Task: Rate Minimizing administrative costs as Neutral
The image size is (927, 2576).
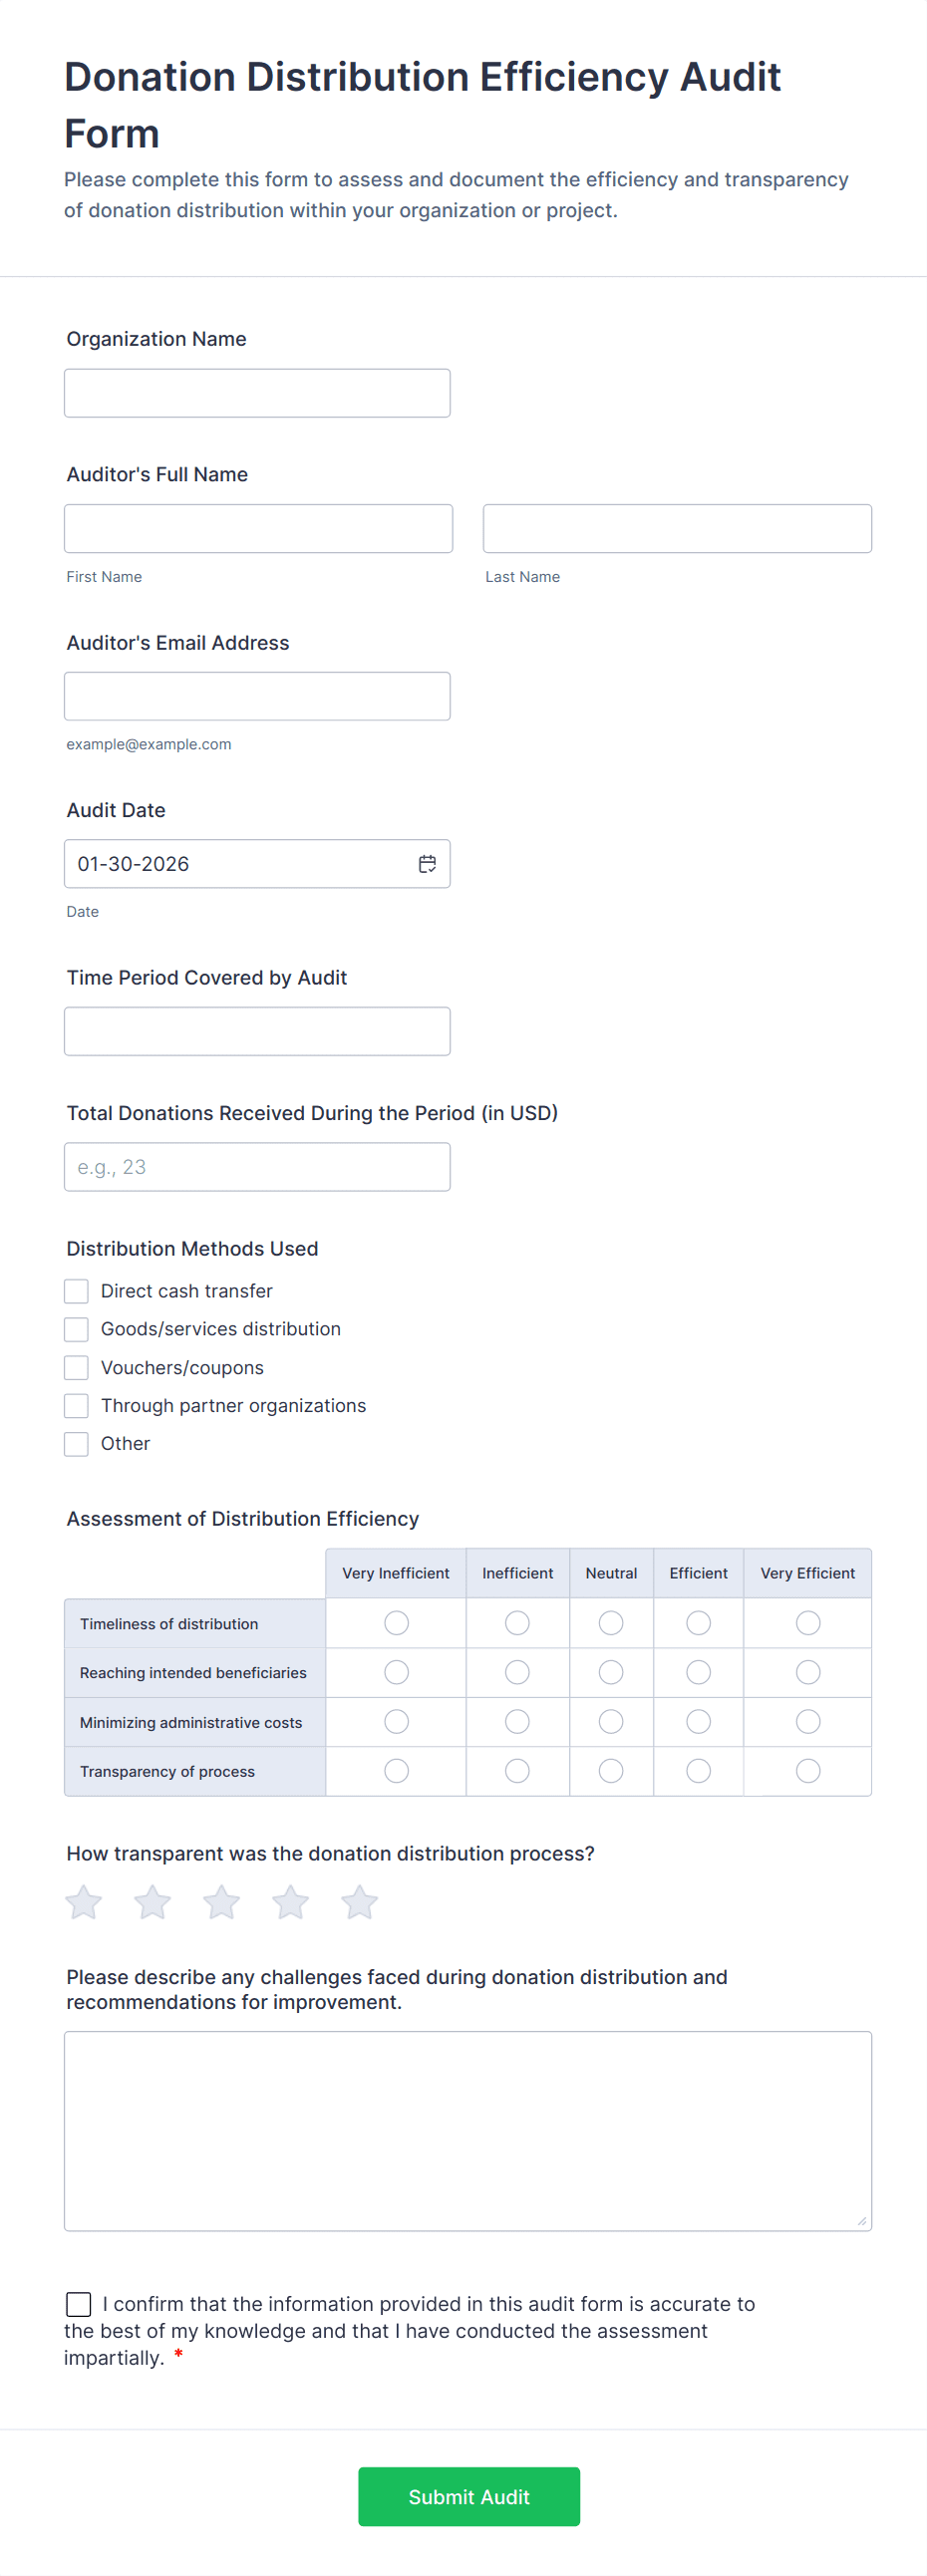Action: (x=611, y=1721)
